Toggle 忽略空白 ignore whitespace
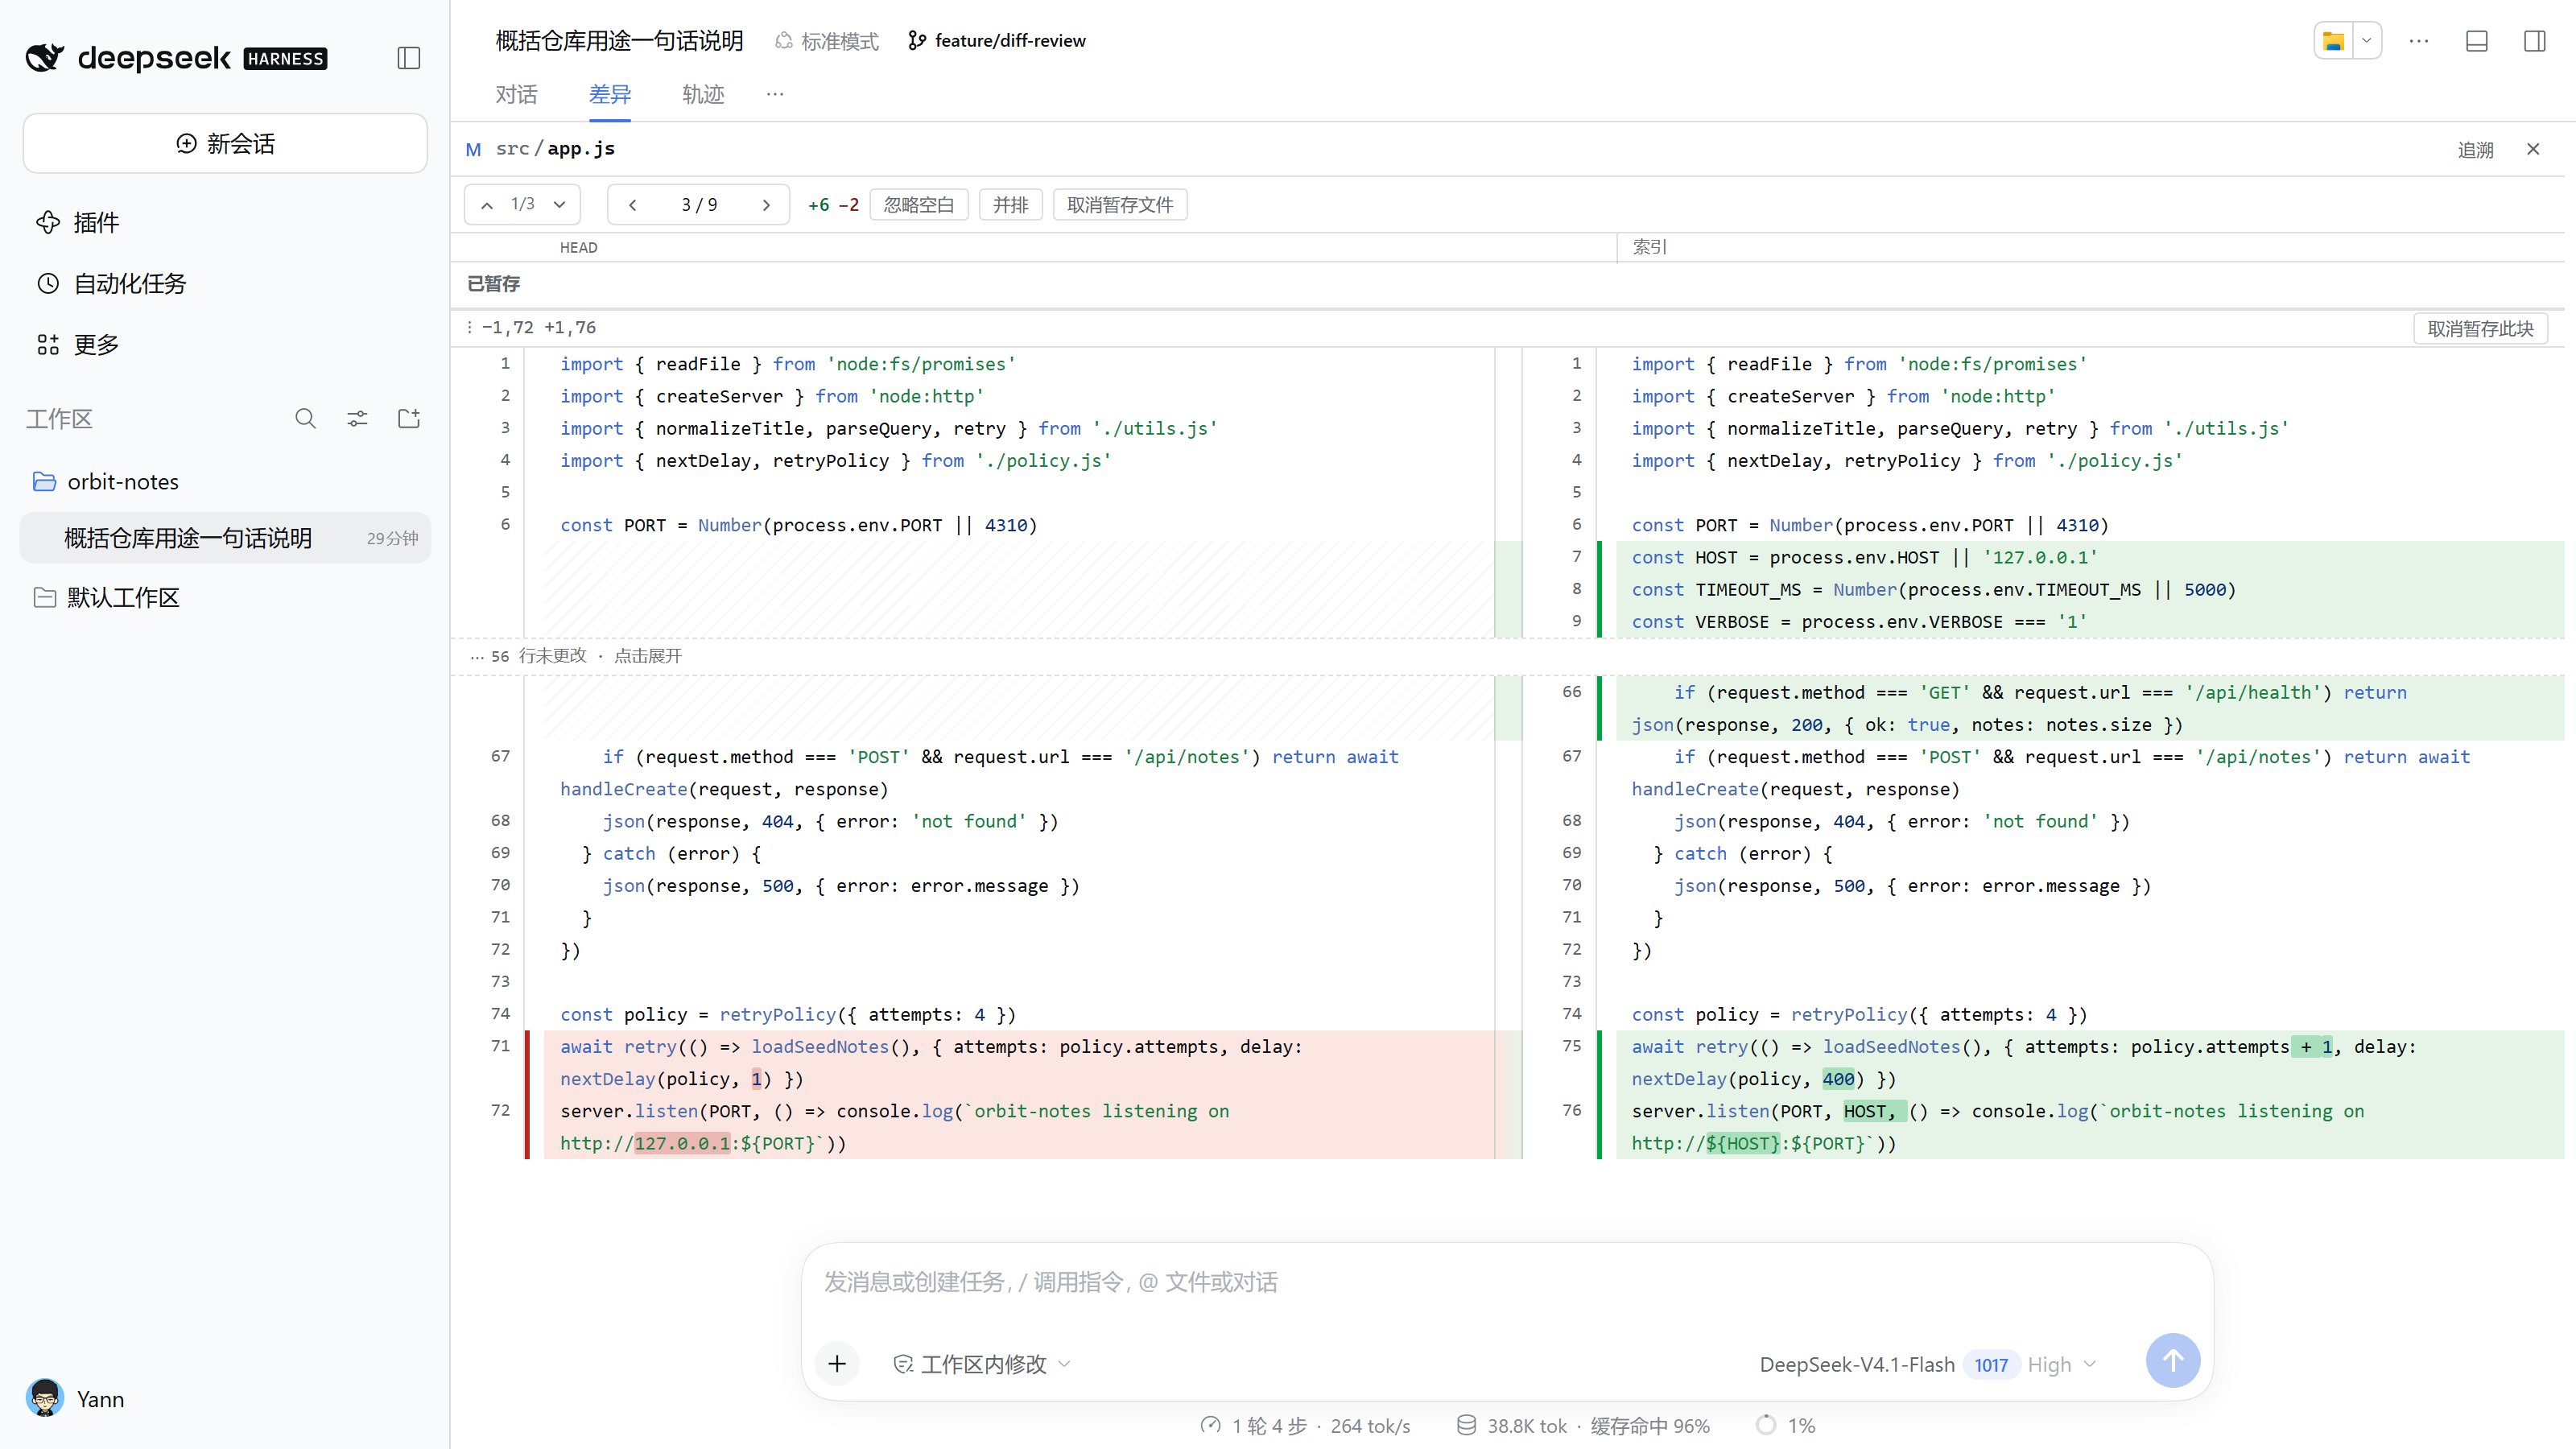This screenshot has width=2576, height=1449. tap(918, 205)
